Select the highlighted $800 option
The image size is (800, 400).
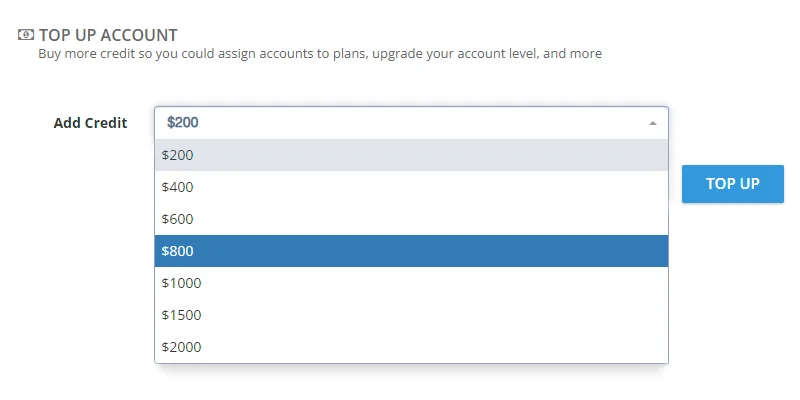411,251
